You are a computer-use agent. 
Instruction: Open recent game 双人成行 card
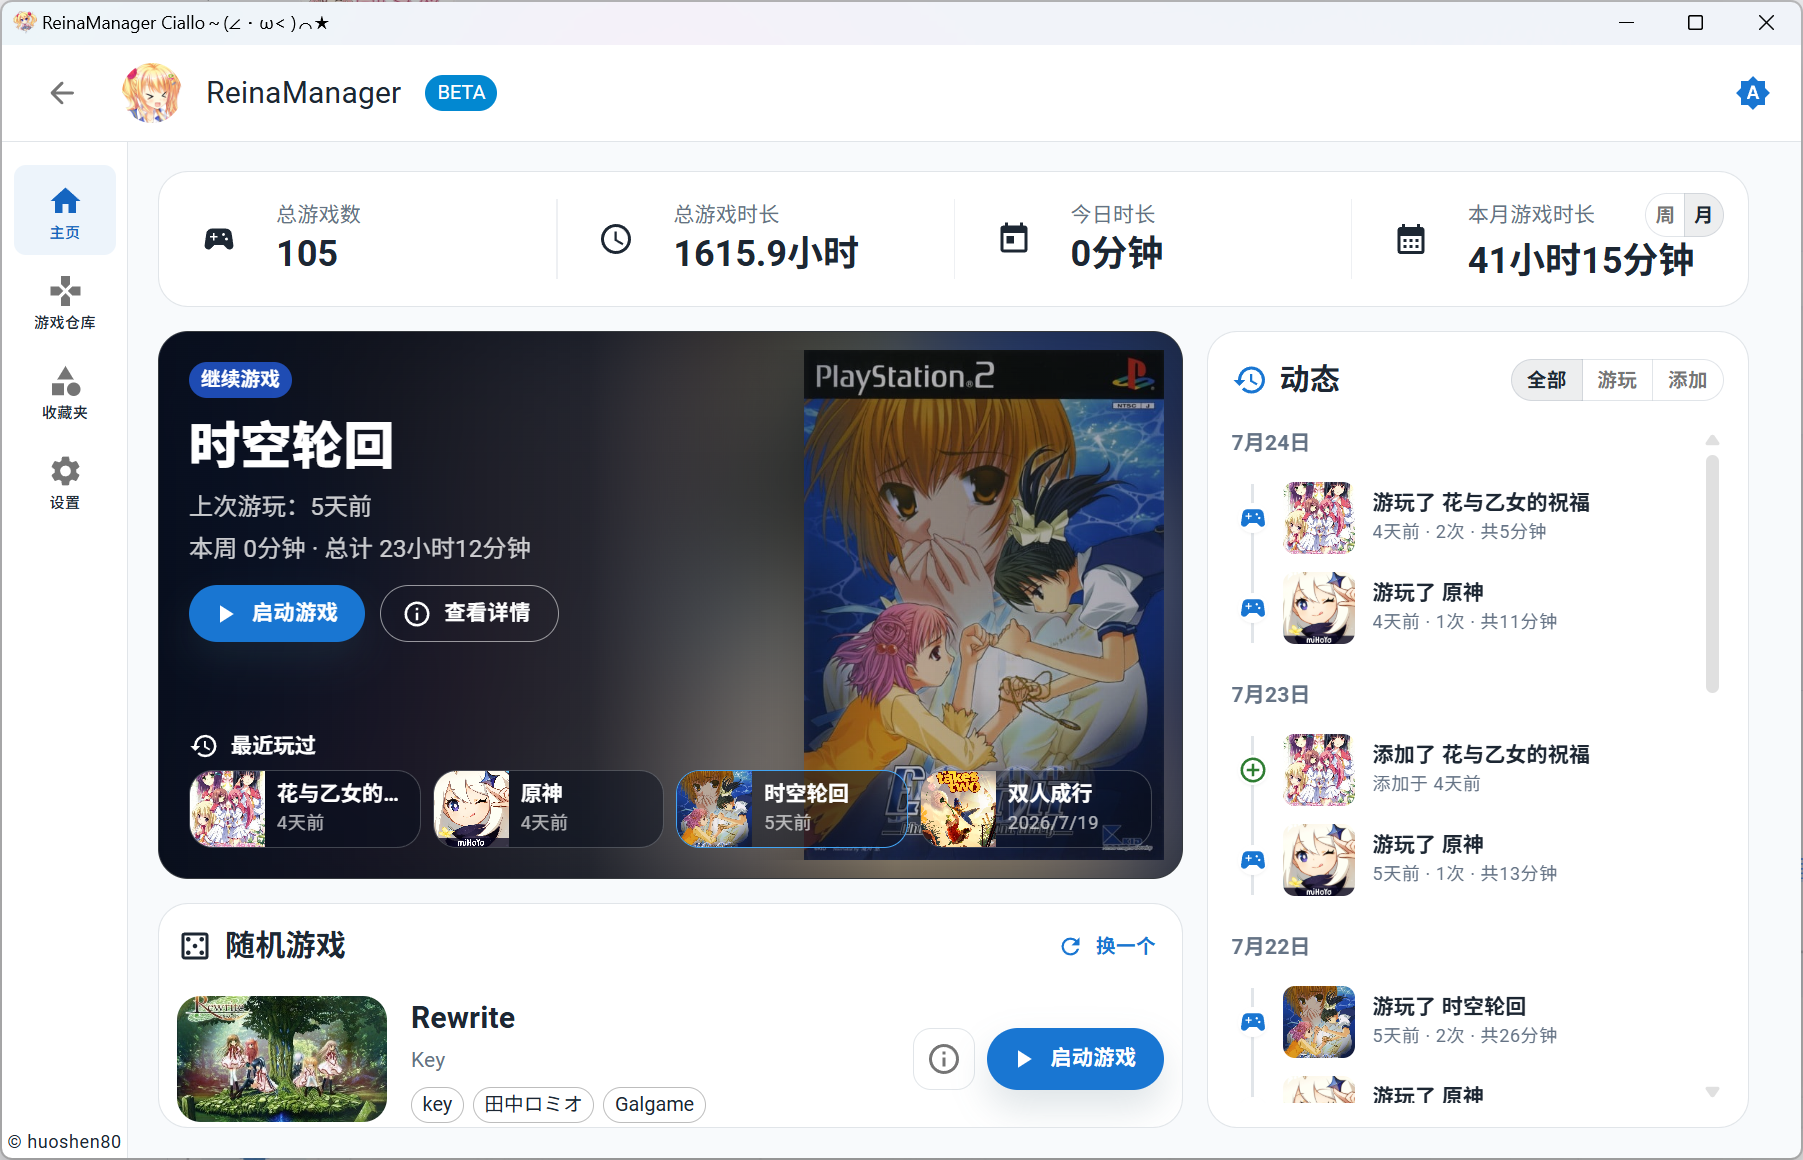[x=1035, y=809]
